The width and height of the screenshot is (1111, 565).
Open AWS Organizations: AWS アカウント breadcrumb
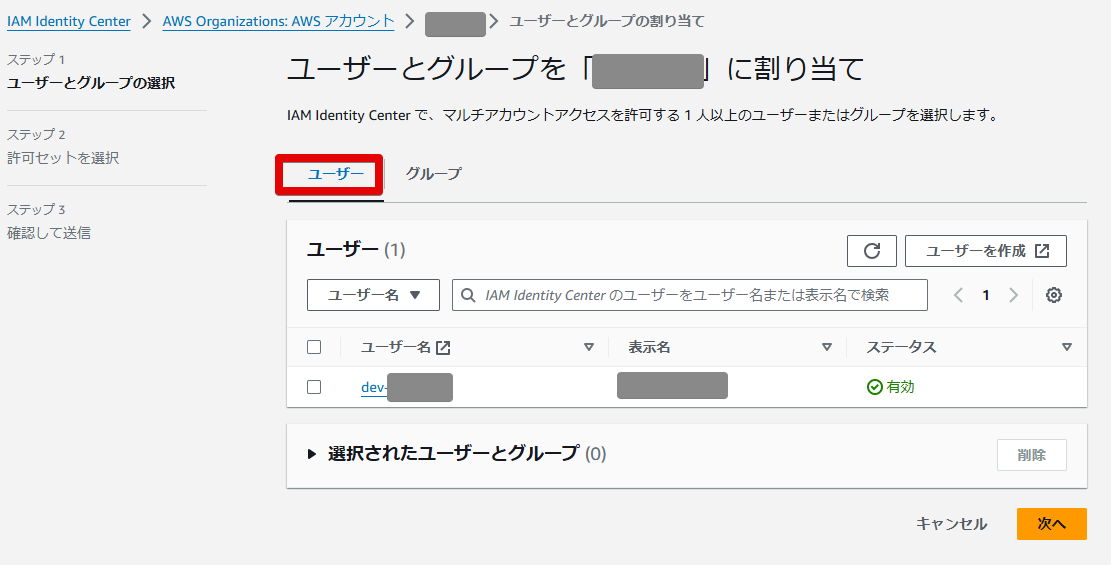(278, 21)
